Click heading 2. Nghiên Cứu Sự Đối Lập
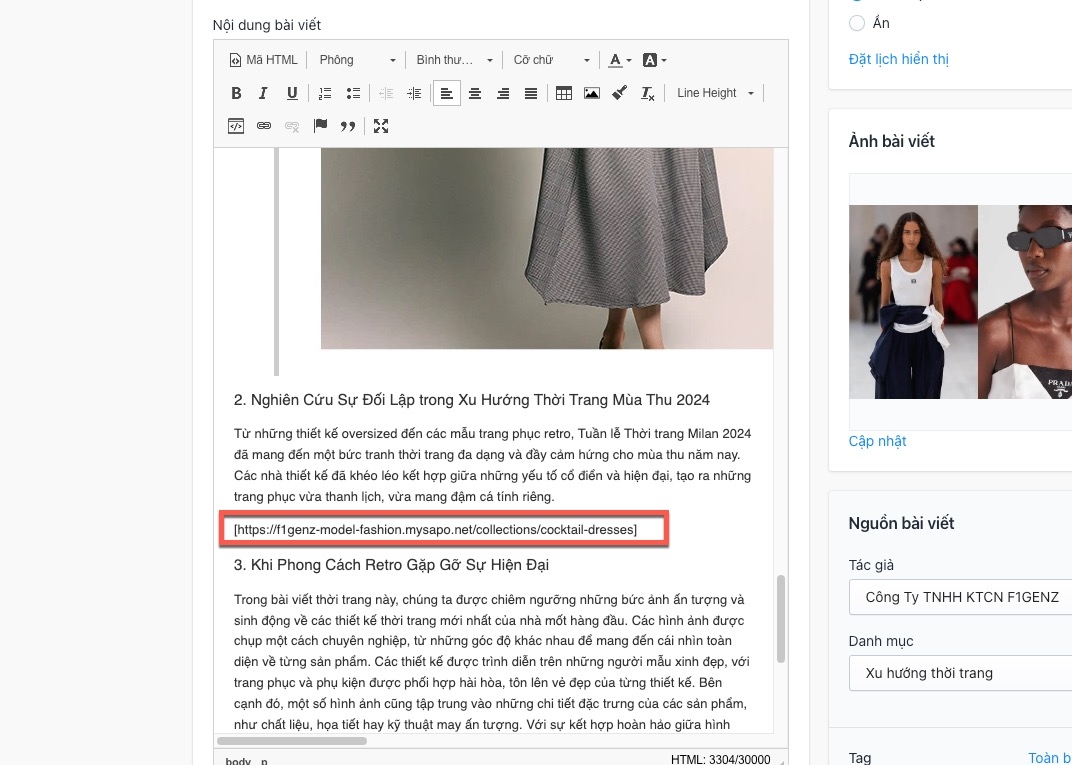 pos(472,400)
